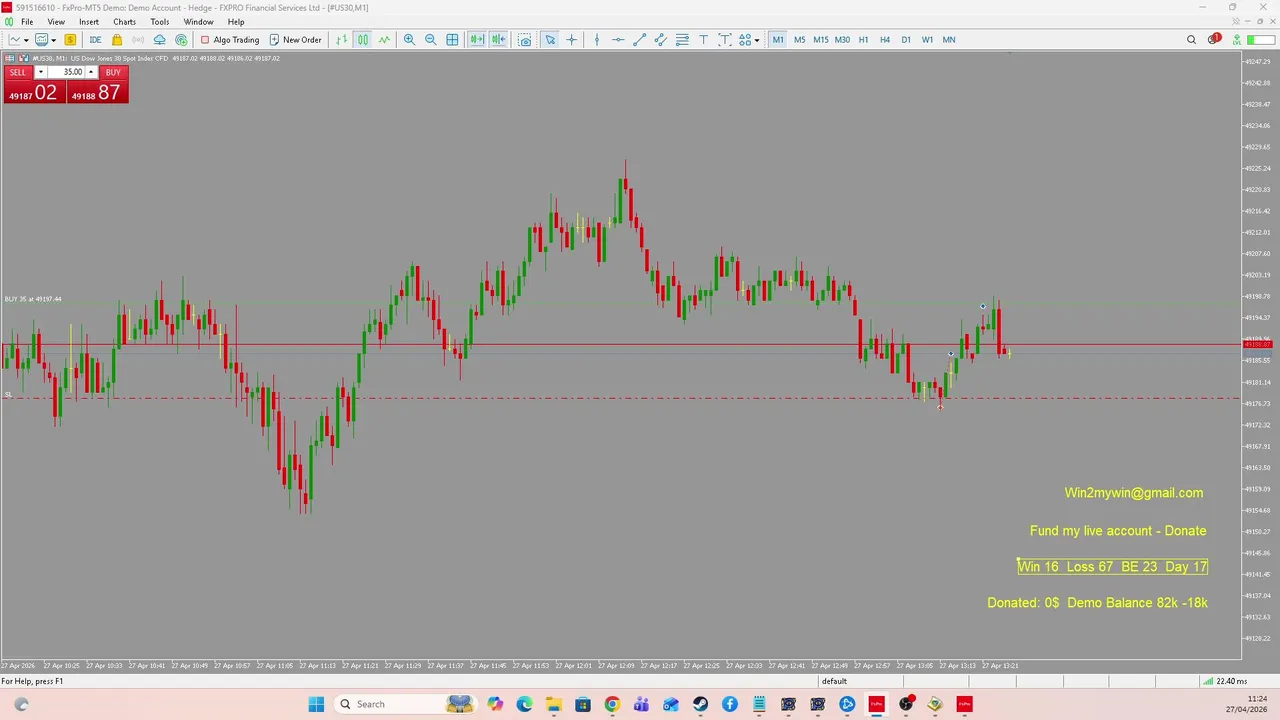Increase lot volume with up arrow
This screenshot has width=1280, height=720.
91,72
